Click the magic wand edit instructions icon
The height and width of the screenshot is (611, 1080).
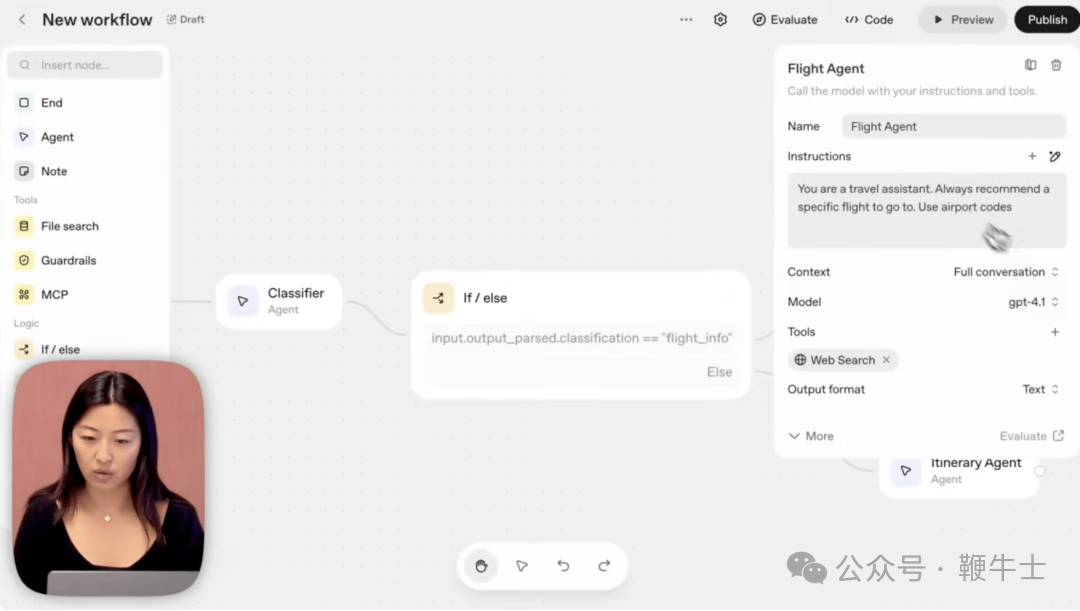1055,156
